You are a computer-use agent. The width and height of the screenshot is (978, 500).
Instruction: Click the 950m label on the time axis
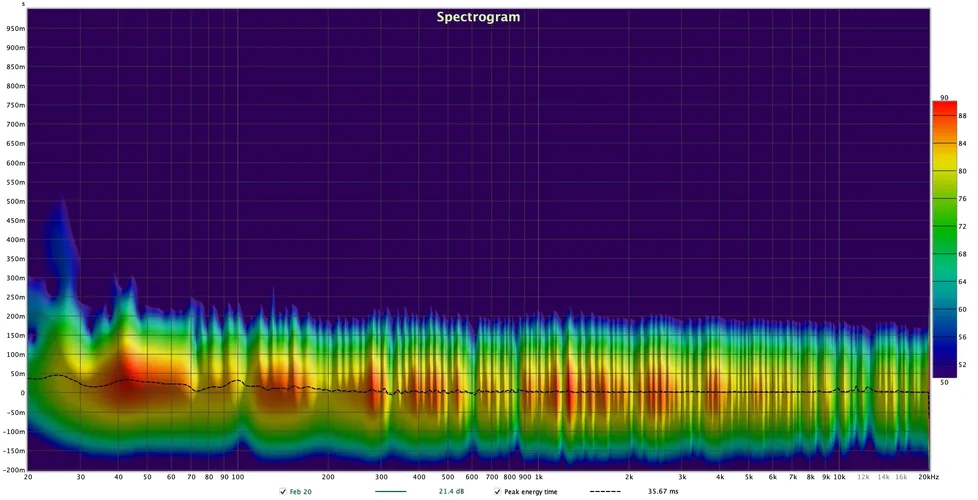[14, 29]
